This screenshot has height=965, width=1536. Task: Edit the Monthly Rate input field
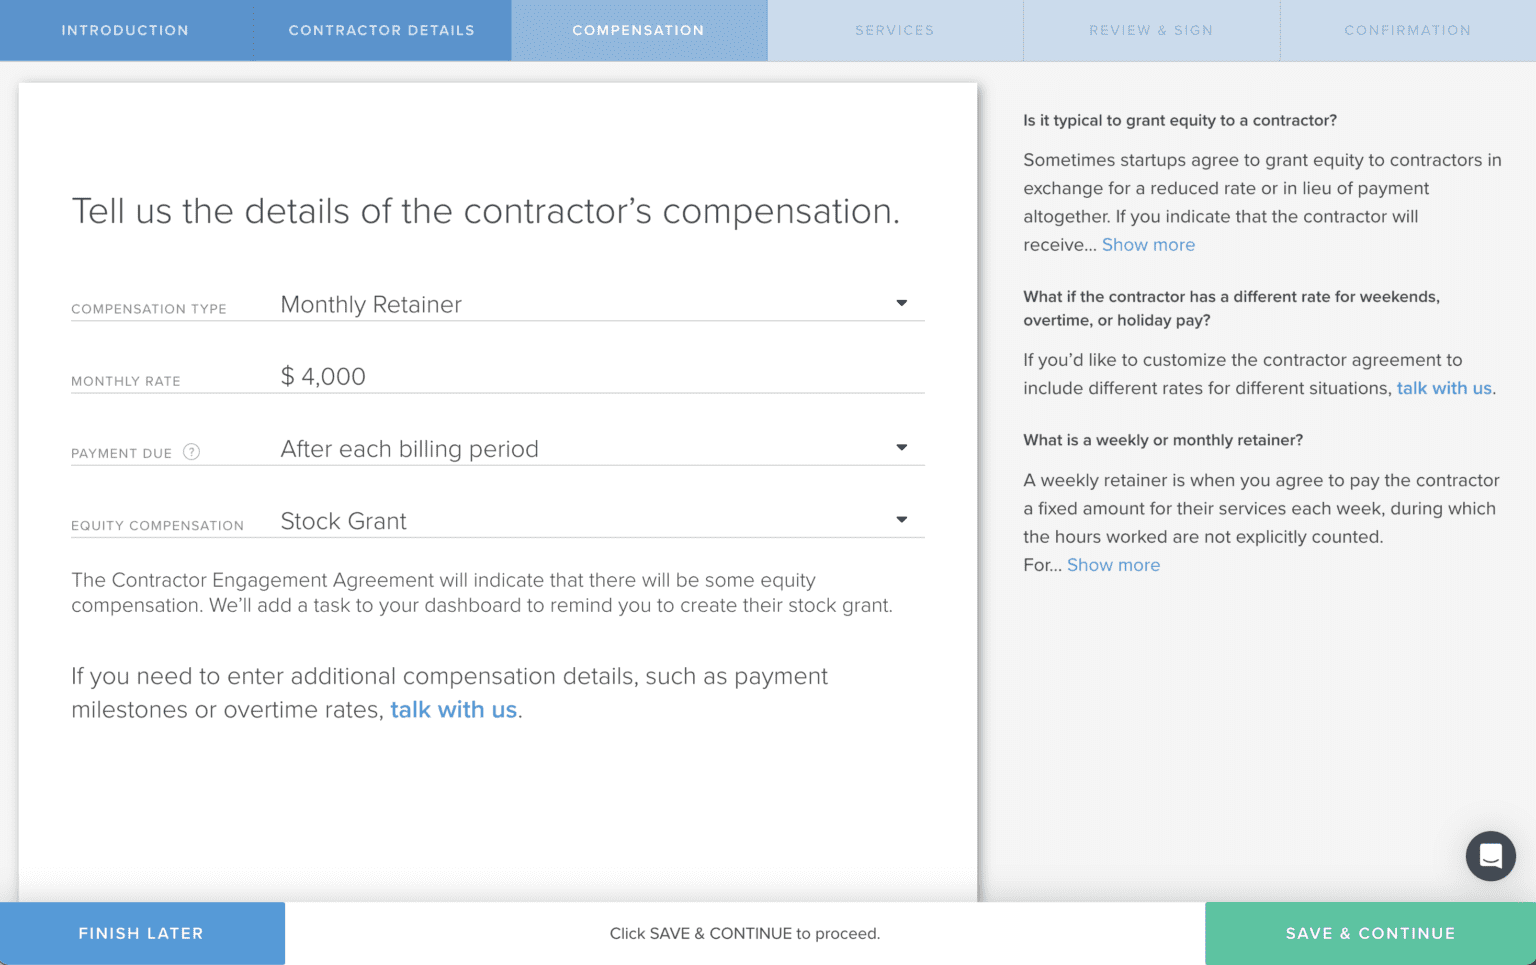click(600, 377)
